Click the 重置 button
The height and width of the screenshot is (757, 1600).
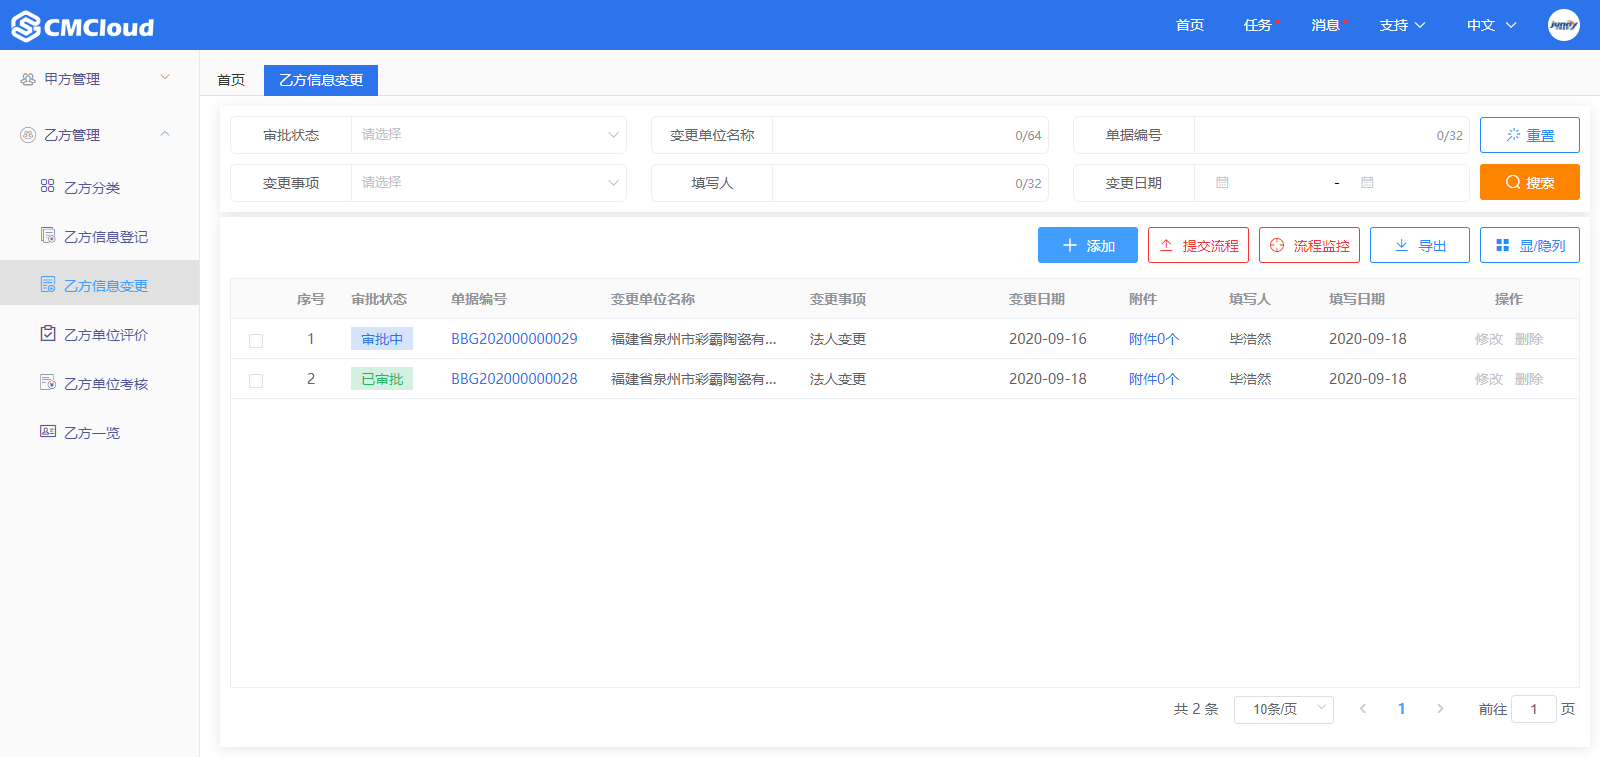(x=1530, y=135)
